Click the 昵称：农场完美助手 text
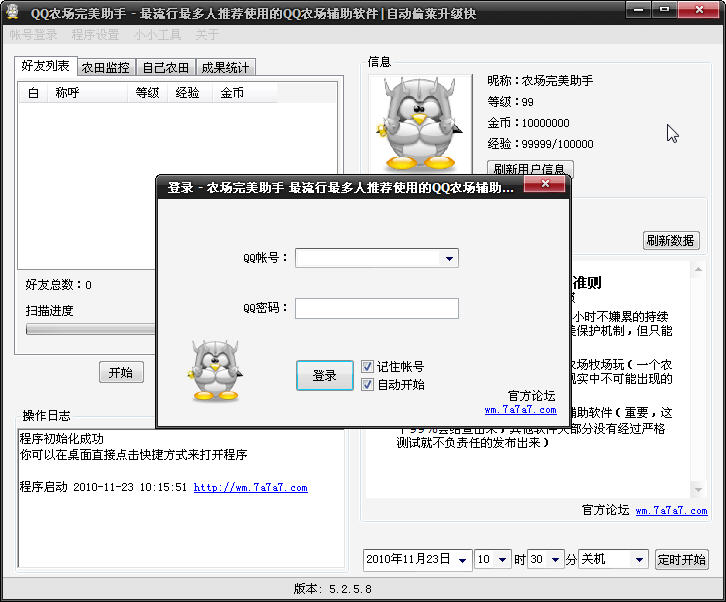726x602 pixels. (x=540, y=81)
